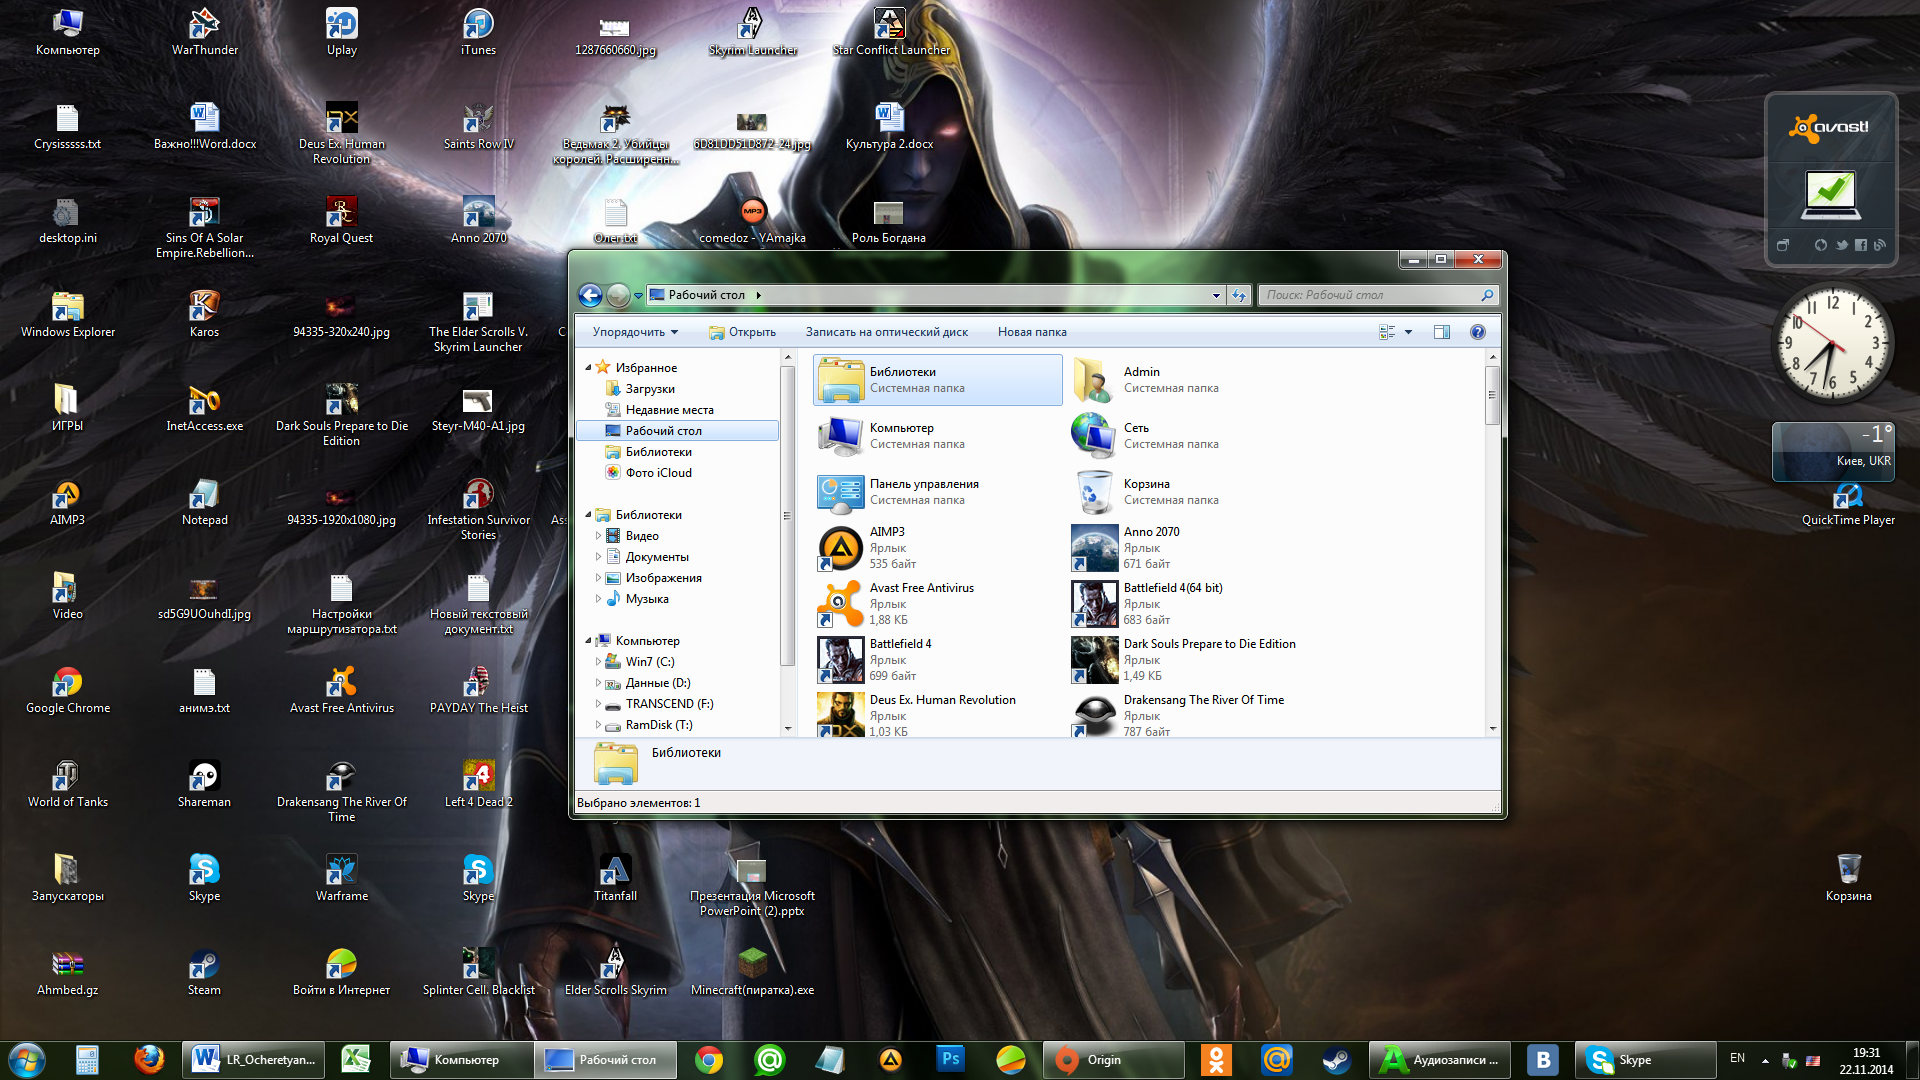Click the Explorer help icon

click(x=1477, y=332)
